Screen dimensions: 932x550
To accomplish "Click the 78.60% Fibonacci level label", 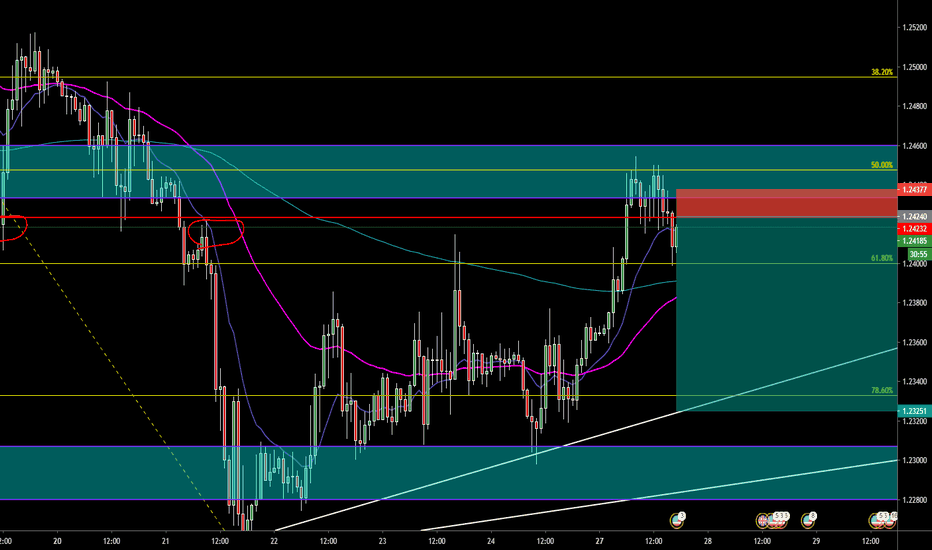I will click(x=882, y=391).
